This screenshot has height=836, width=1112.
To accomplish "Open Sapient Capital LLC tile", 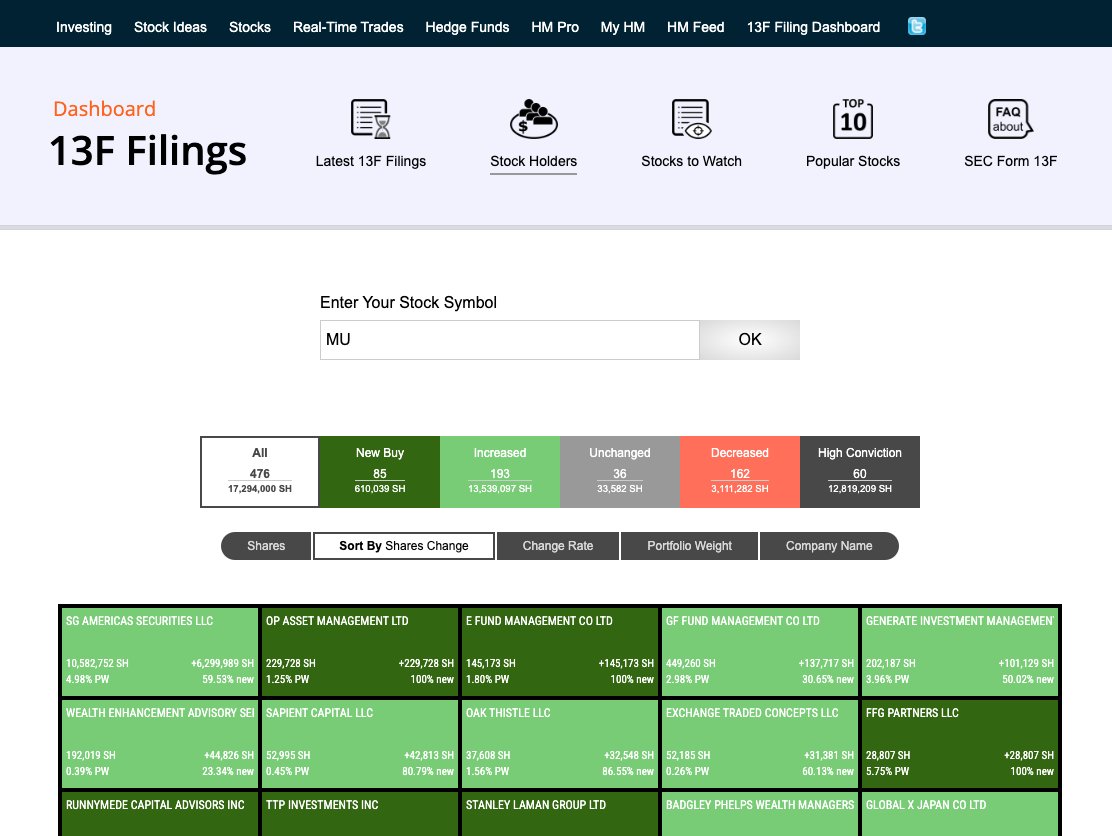I will (x=360, y=743).
